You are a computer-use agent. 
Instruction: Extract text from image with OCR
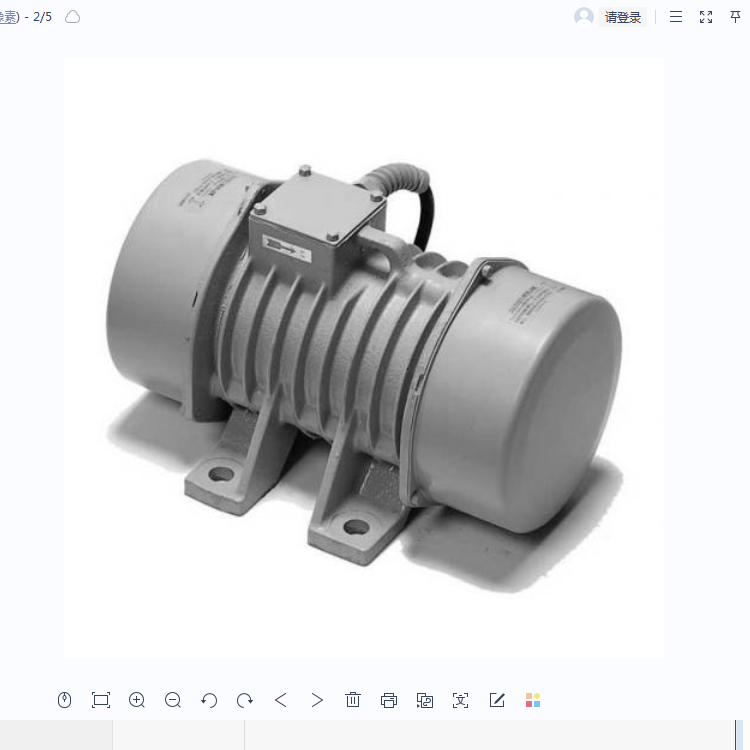pyautogui.click(x=460, y=700)
